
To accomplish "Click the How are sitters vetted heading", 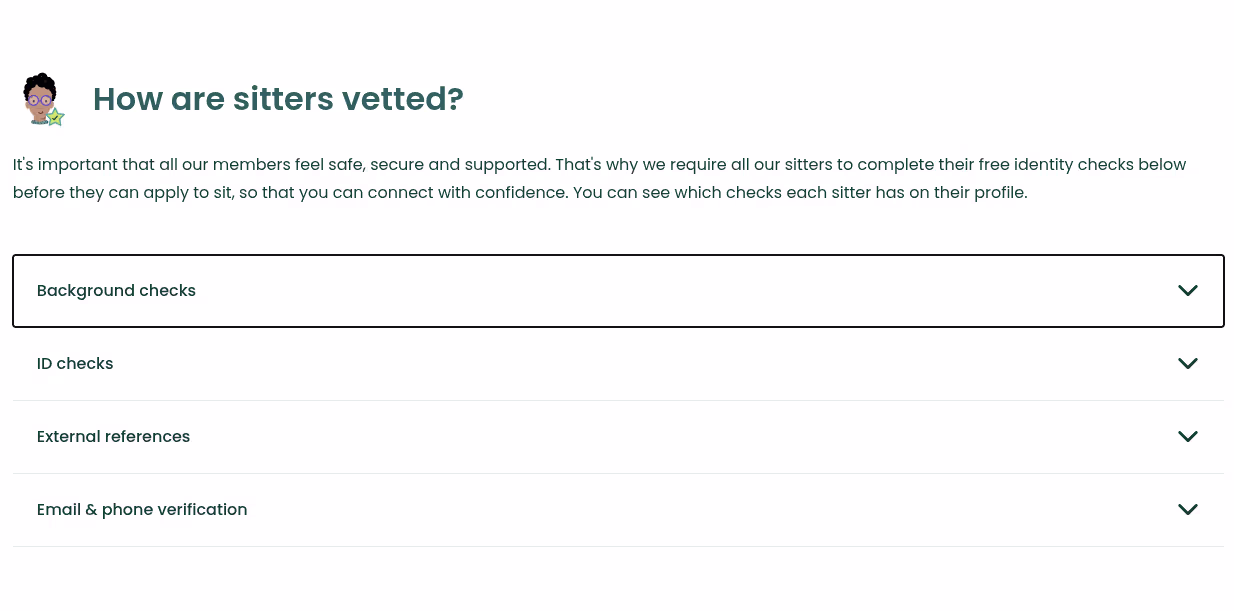I will 278,99.
